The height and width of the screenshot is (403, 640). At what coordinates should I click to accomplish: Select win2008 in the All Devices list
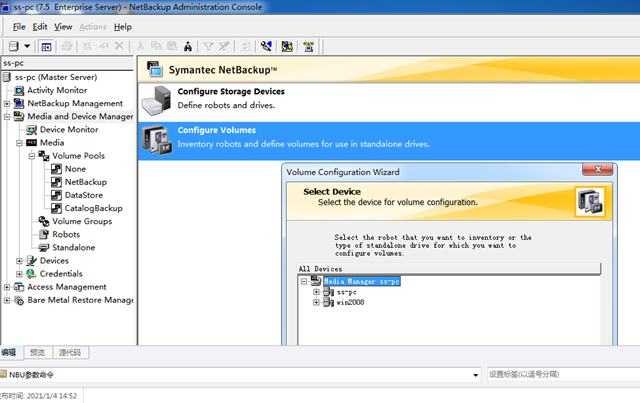350,303
